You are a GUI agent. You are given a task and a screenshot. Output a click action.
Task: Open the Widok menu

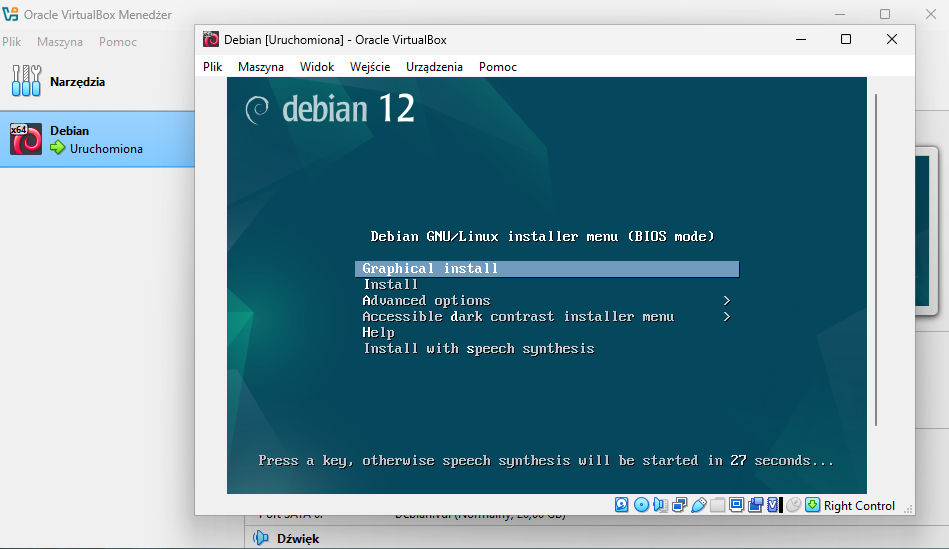pos(317,67)
